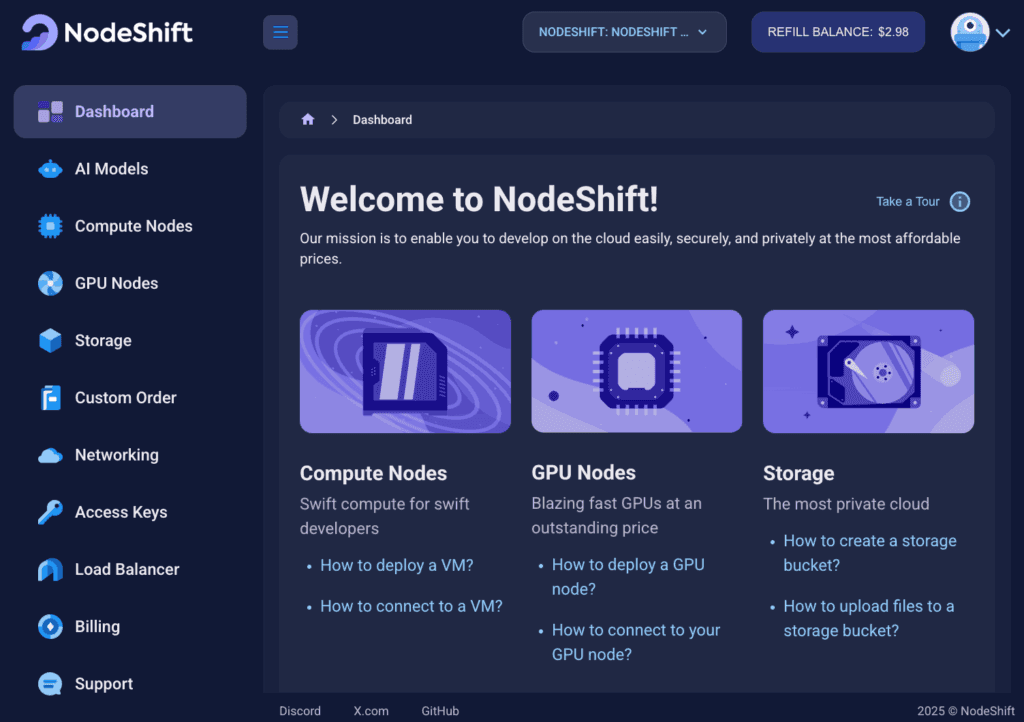This screenshot has height=722, width=1024.
Task: Select Custom Order menu item
Action: [x=130, y=398]
